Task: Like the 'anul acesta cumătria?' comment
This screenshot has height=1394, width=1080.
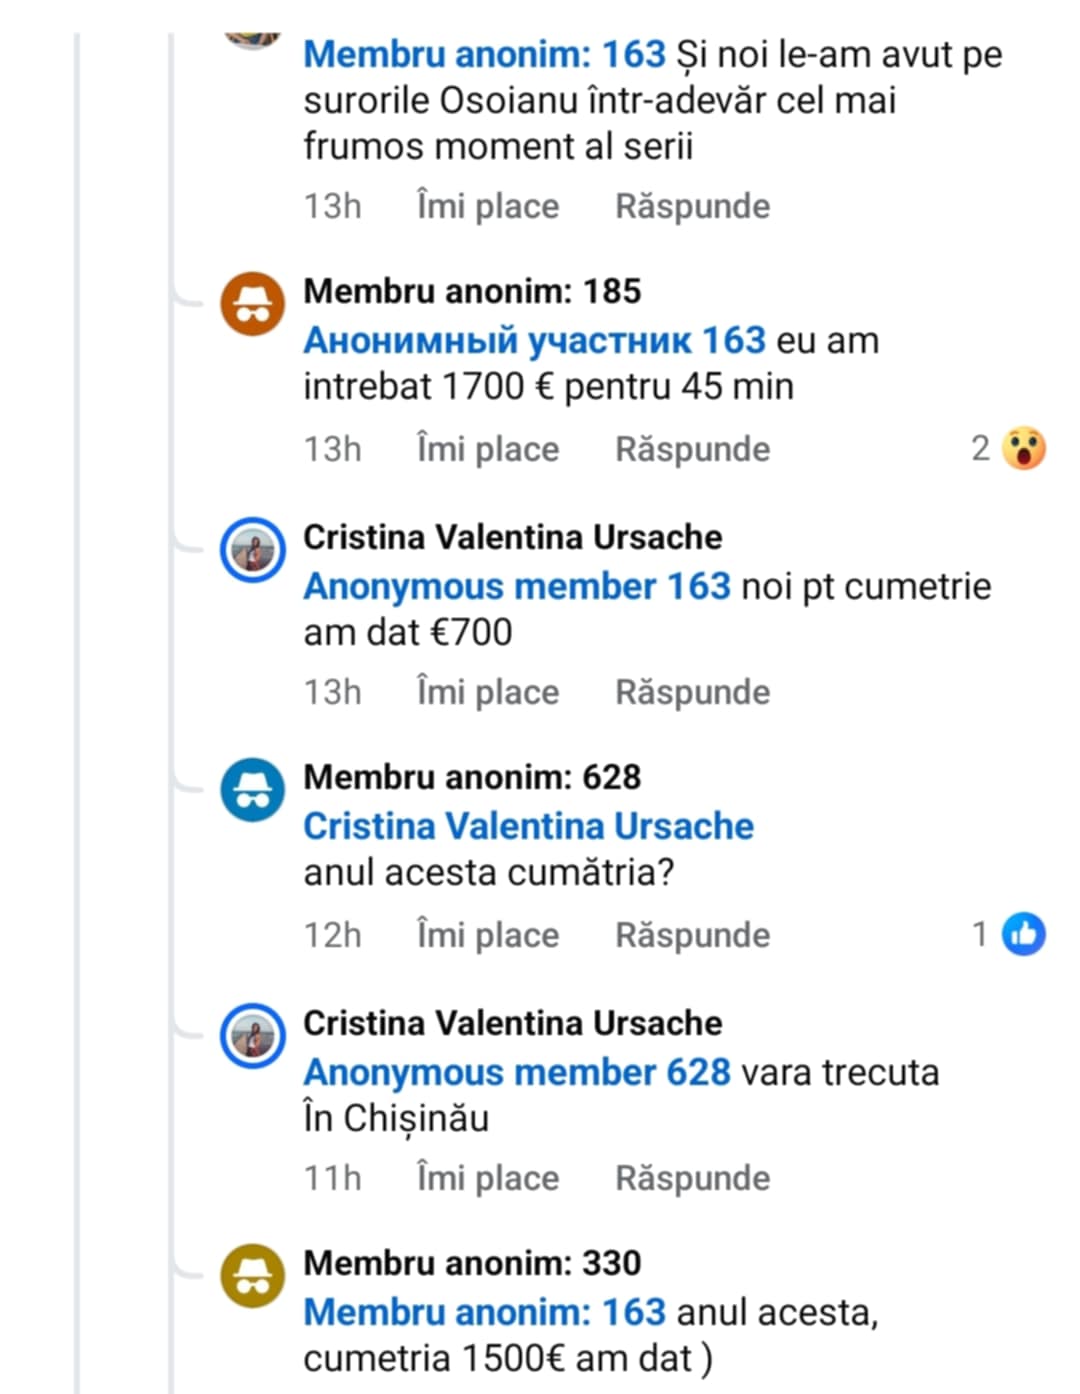Action: coord(488,935)
